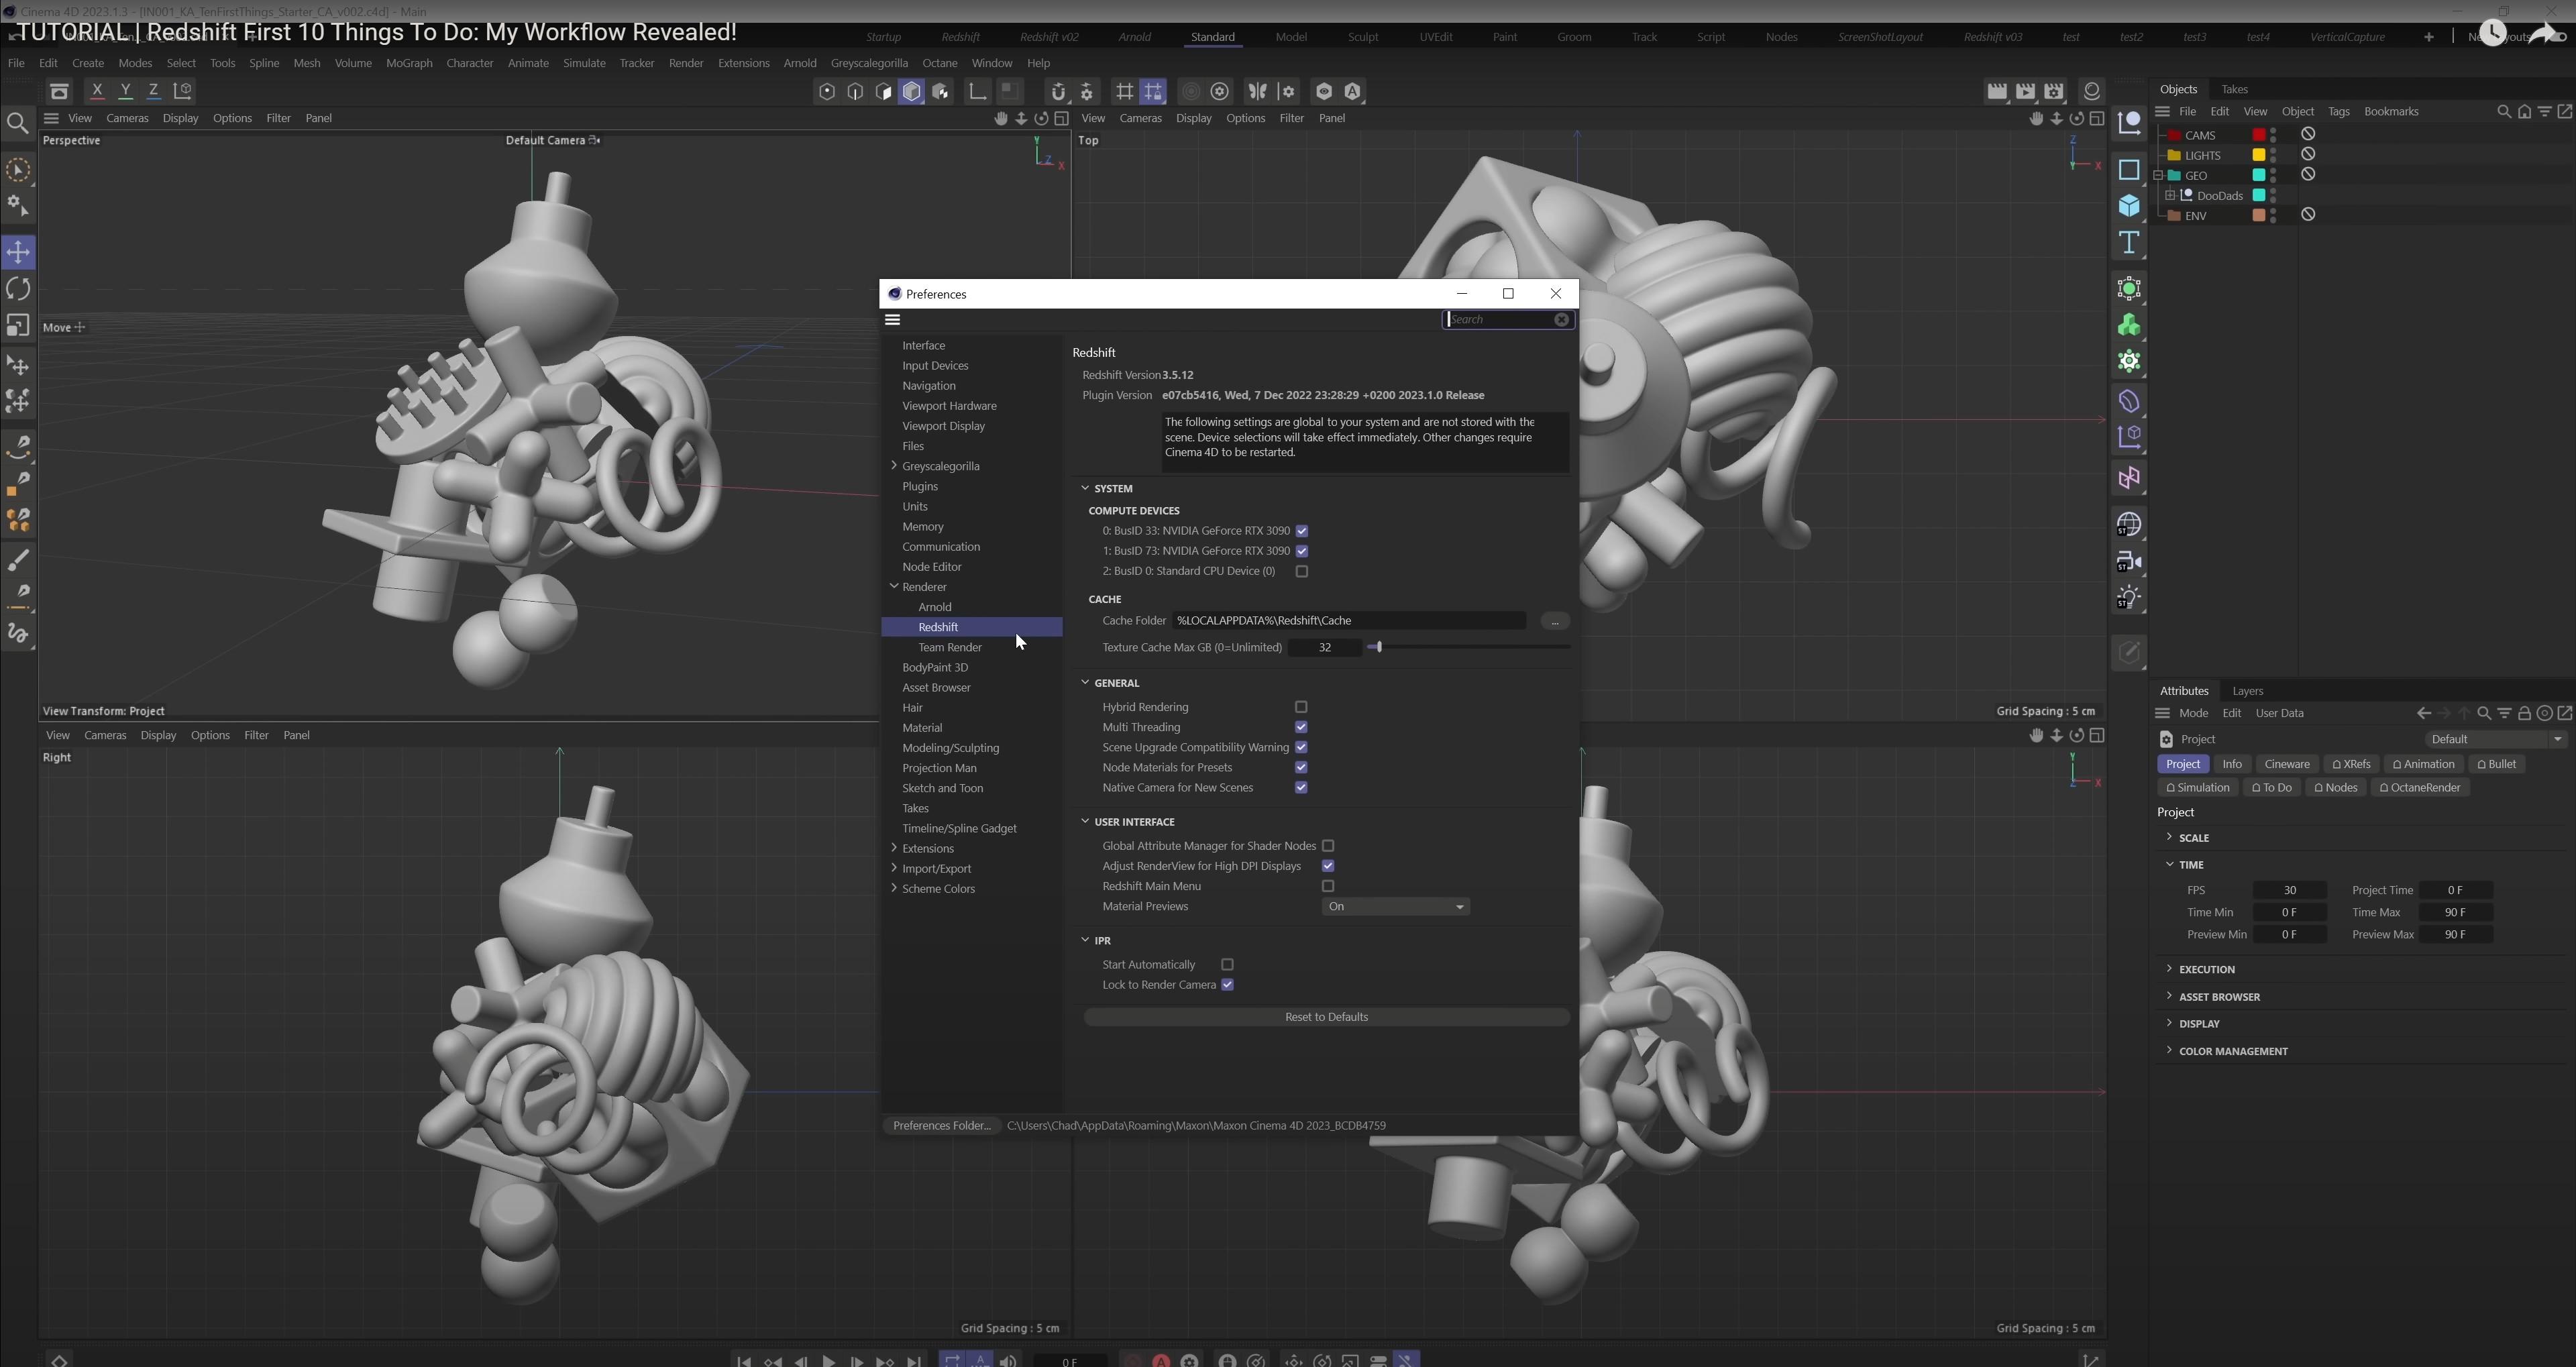This screenshot has width=2576, height=1367.
Task: Click the Null object icon in right palette
Action: 2129,123
